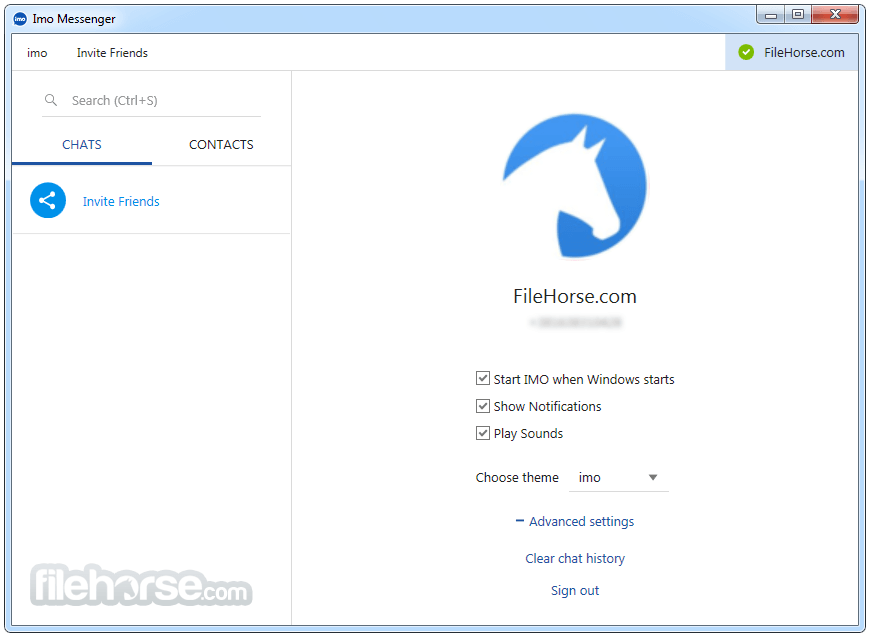Click the green online status checkmark icon
This screenshot has width=869, height=636.
pyautogui.click(x=746, y=53)
